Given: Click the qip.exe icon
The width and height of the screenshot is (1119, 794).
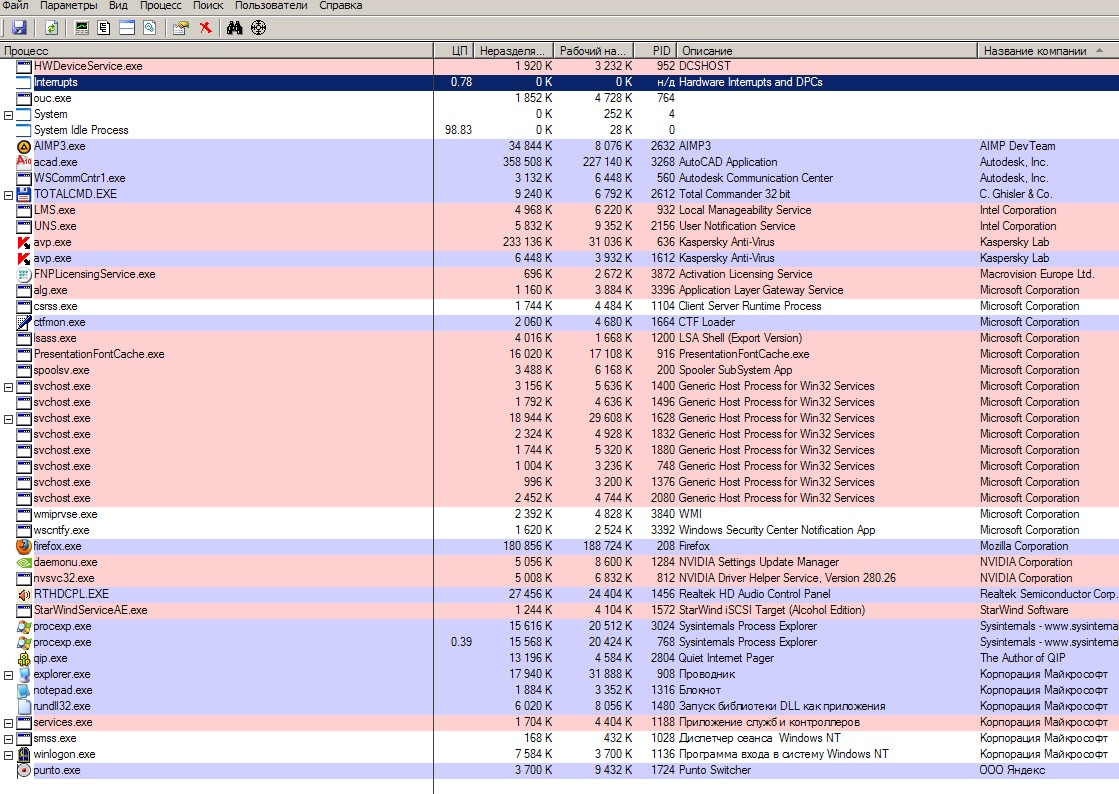Looking at the screenshot, I should 24,658.
